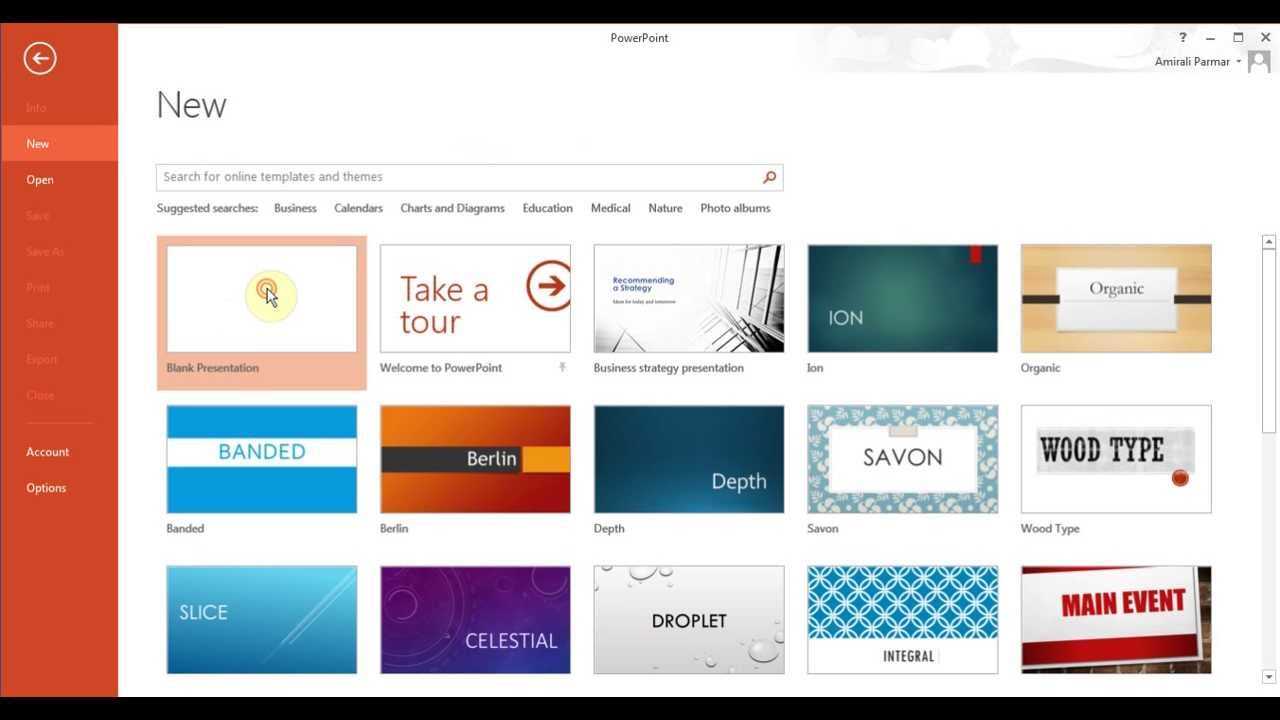1280x720 pixels.
Task: Choose the Ion theme thumbnail
Action: pyautogui.click(x=902, y=299)
